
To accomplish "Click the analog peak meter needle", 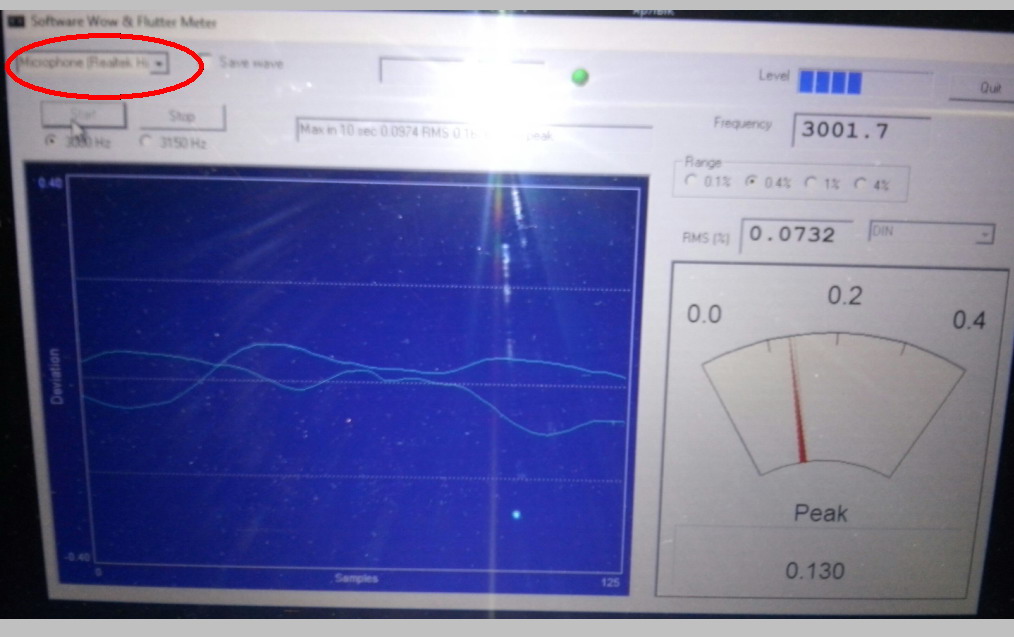I will coord(796,400).
